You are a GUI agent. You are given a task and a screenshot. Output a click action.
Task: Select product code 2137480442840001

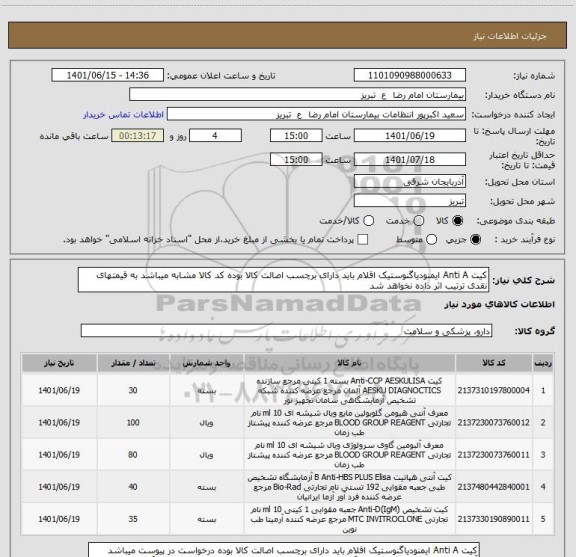pos(493,487)
